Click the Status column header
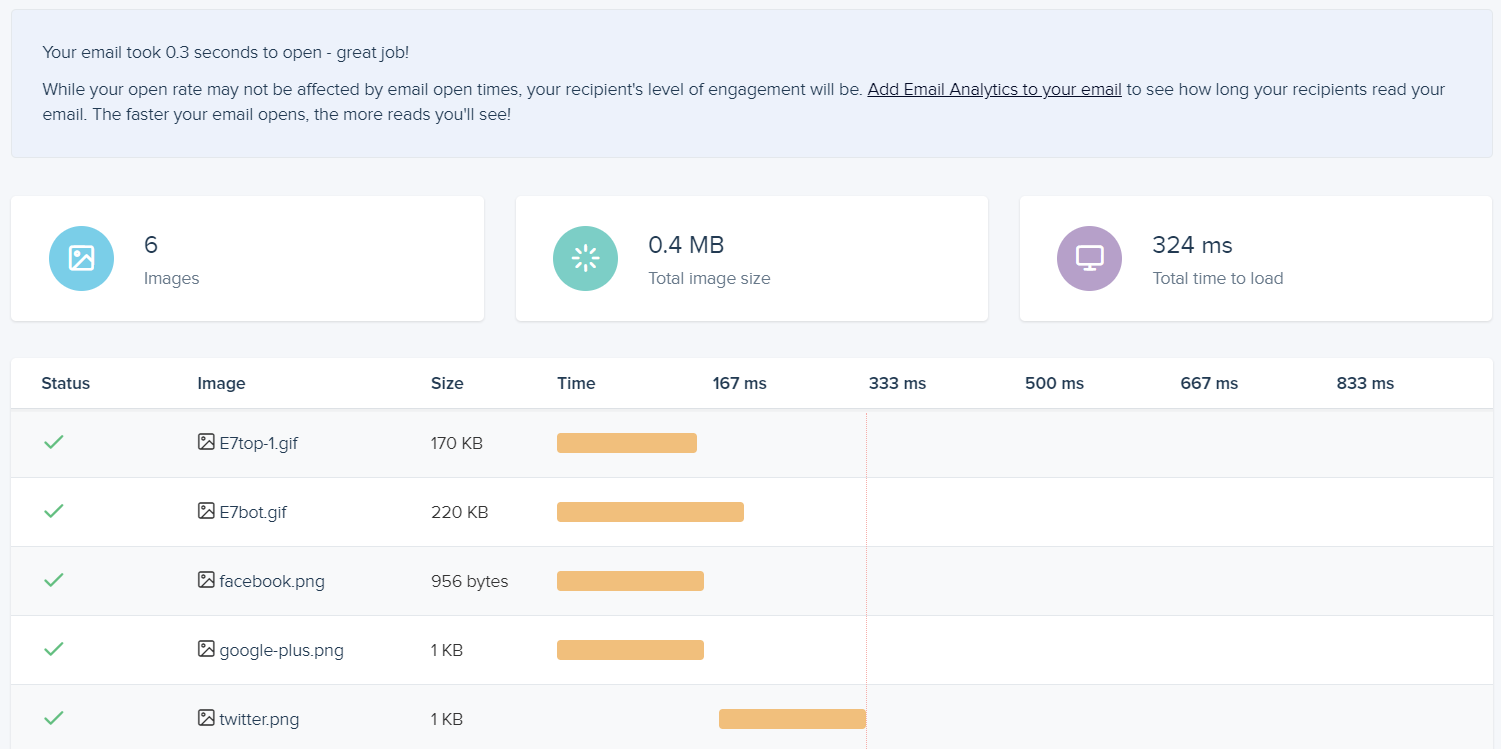This screenshot has height=749, width=1501. click(66, 383)
